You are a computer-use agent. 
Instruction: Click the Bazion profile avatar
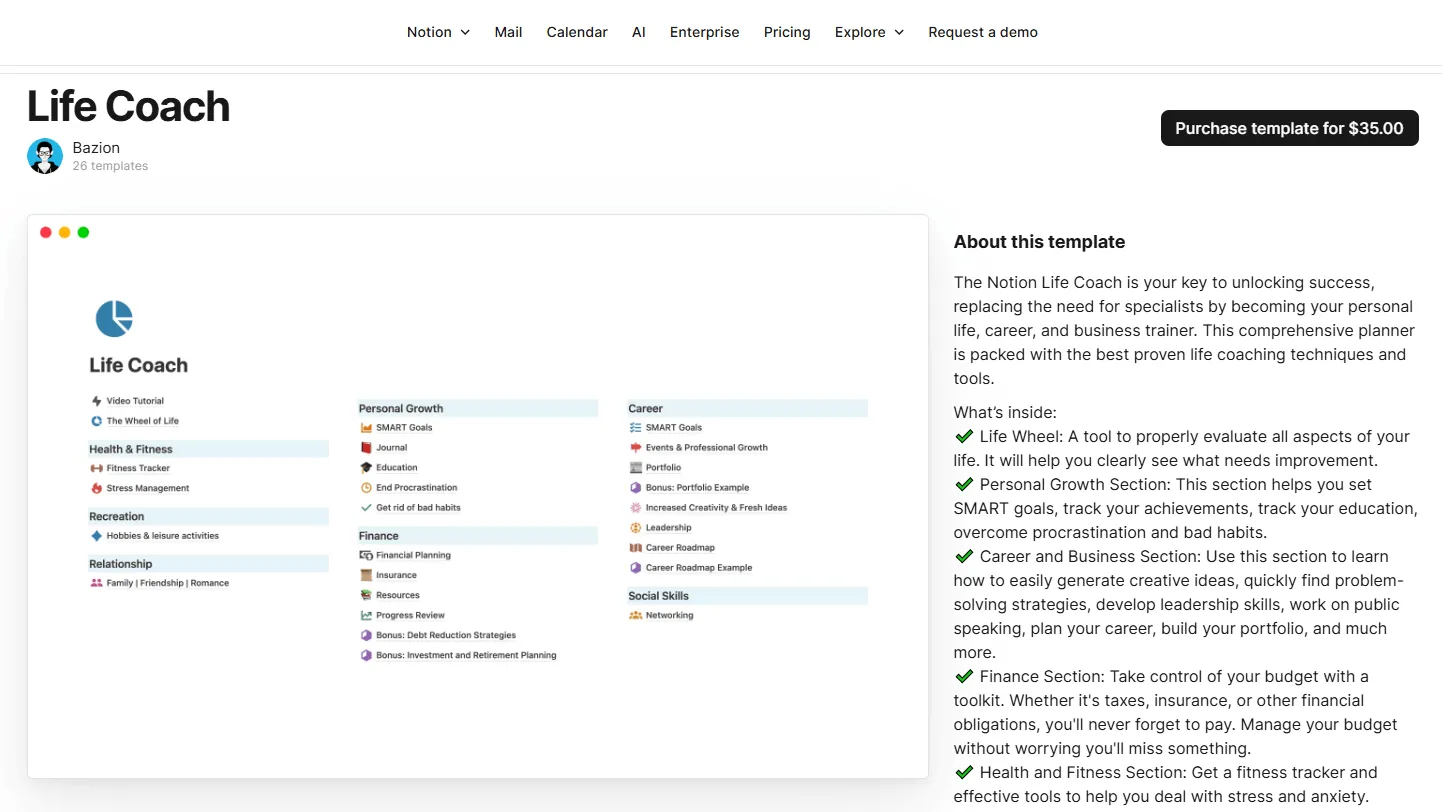point(44,156)
